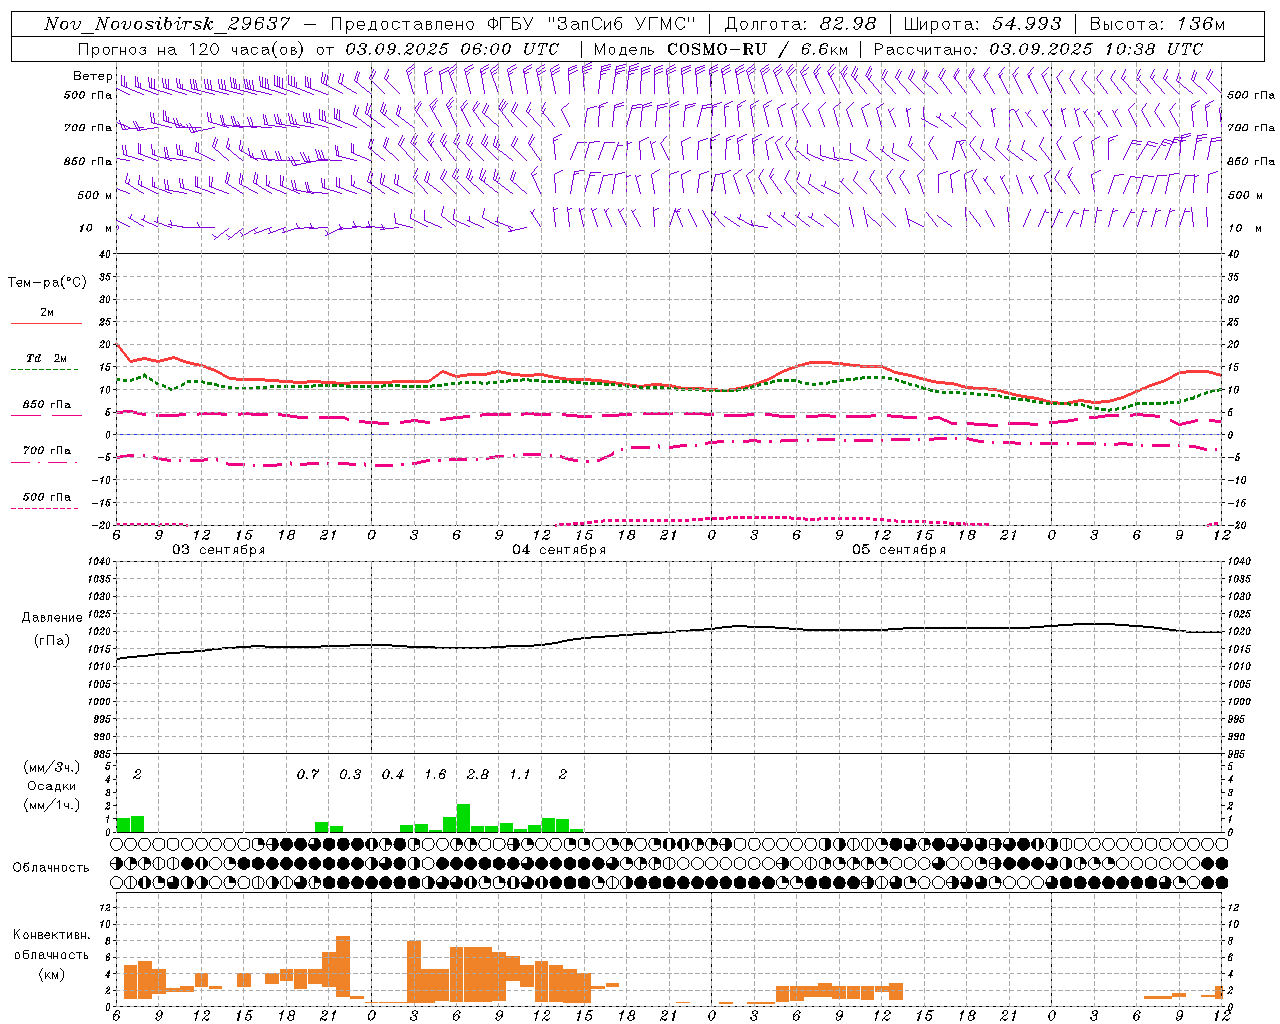Click the provider text ФГБУ "ЗапСиб УГМС"
1280x1024 pixels.
click(589, 24)
